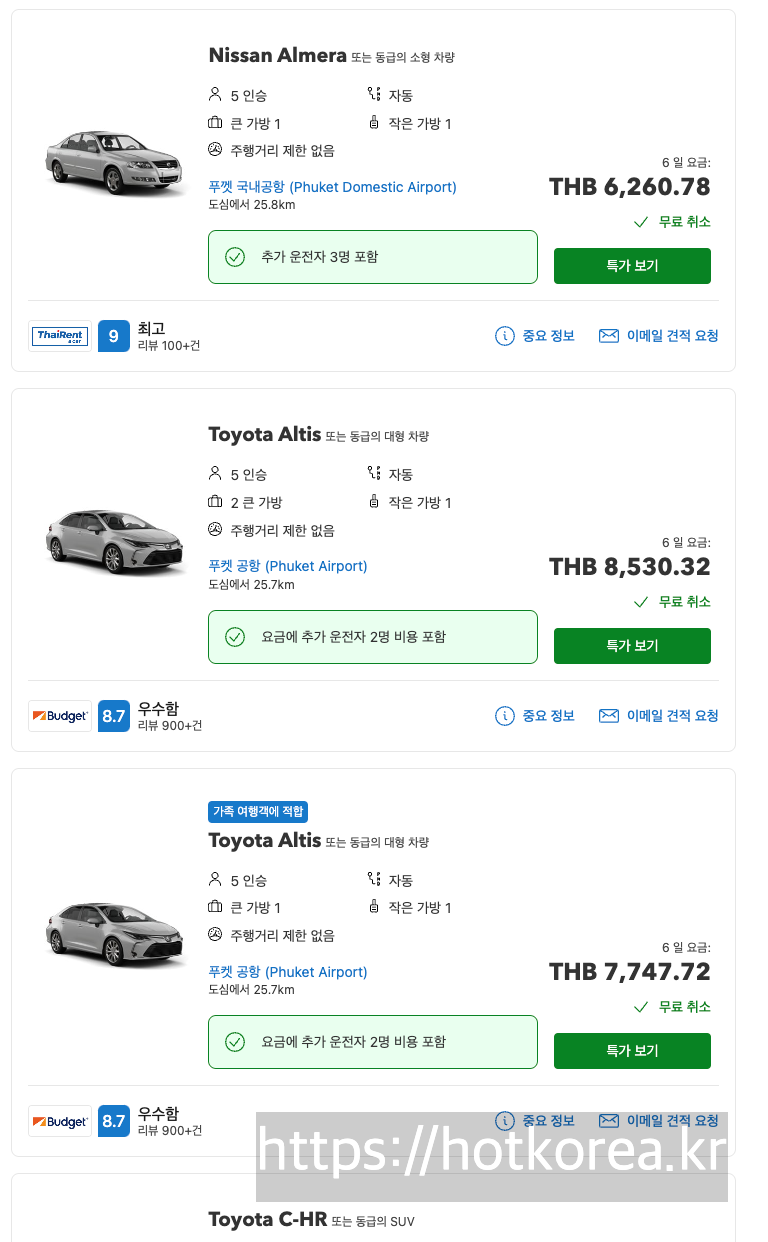The width and height of the screenshot is (768, 1242).
Task: Click the Toyota C-HR title
Action: click(268, 1220)
